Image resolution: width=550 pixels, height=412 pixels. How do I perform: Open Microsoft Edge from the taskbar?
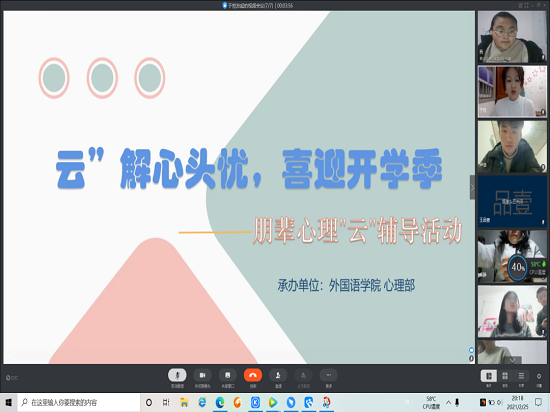[x=220, y=403]
